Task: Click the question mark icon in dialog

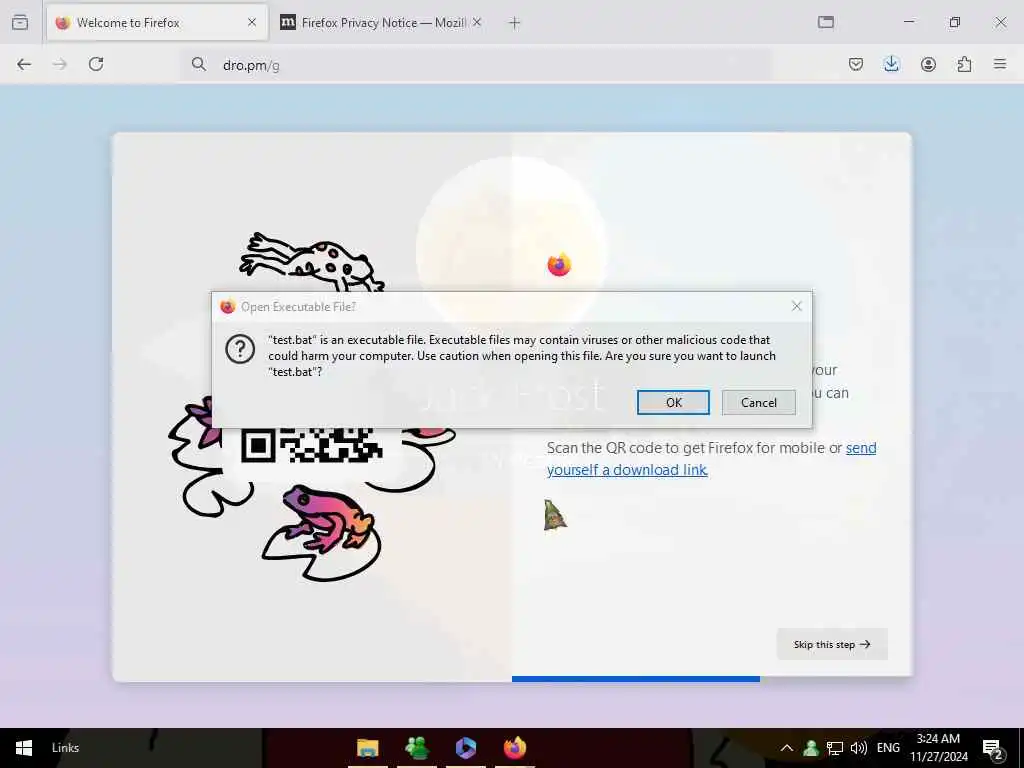Action: pyautogui.click(x=240, y=349)
